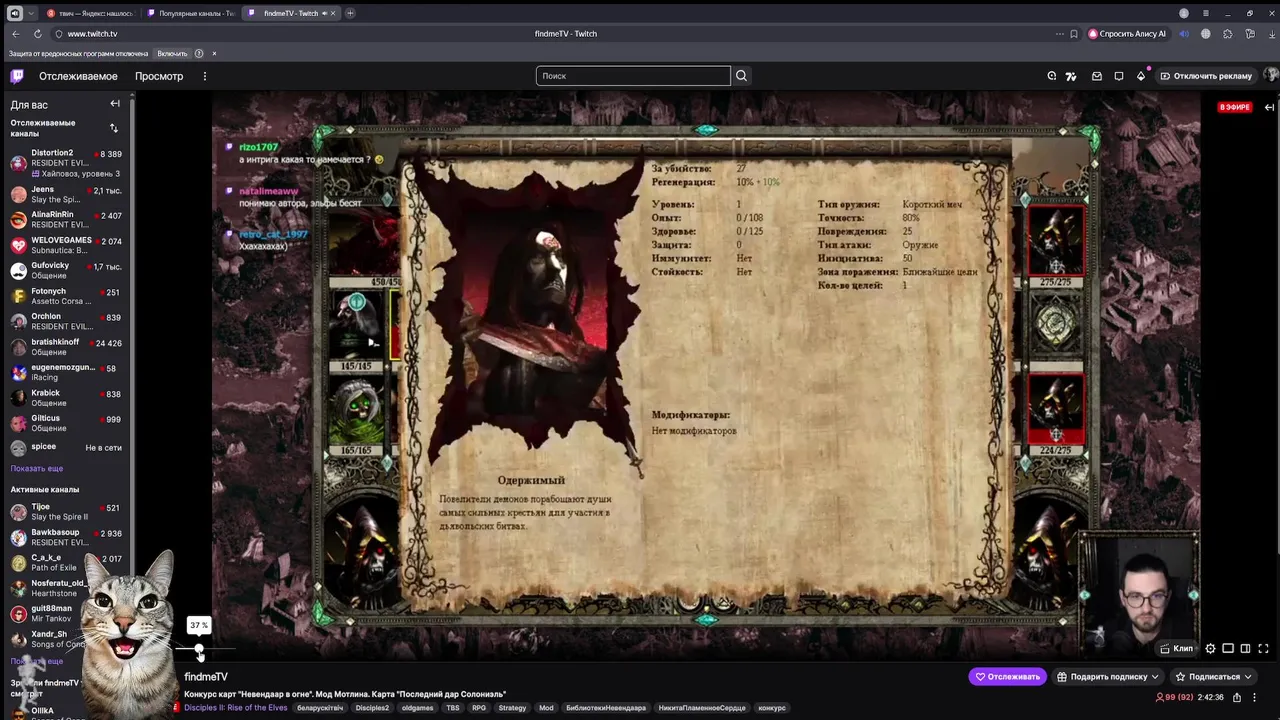The height and width of the screenshot is (720, 1280).
Task: Open 'Disciples II: Rise of the Elves' category link
Action: tap(236, 708)
